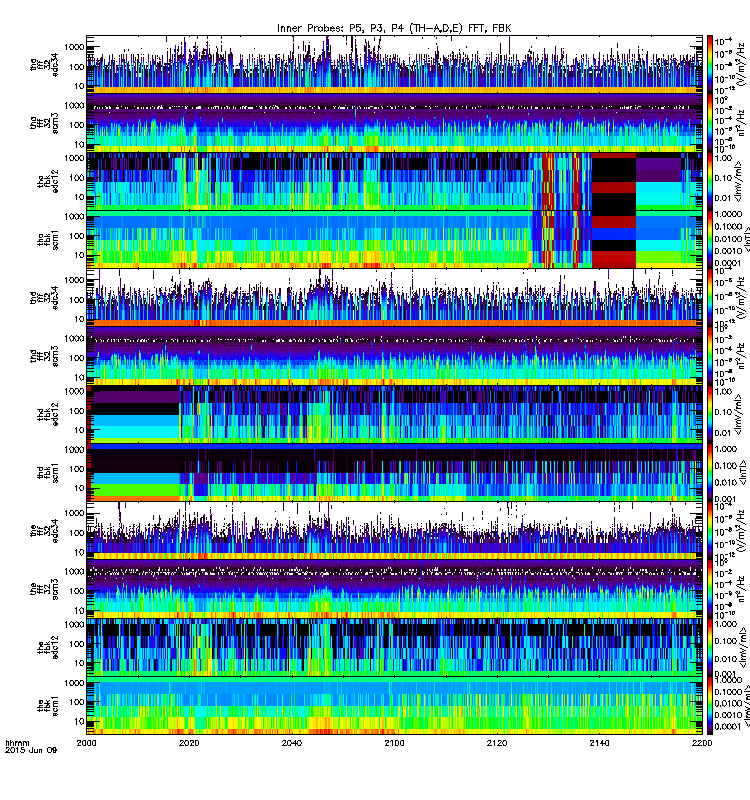Select the 'the fff 32 scm3' panel label
750x800 pixels.
pyautogui.click(x=44, y=590)
